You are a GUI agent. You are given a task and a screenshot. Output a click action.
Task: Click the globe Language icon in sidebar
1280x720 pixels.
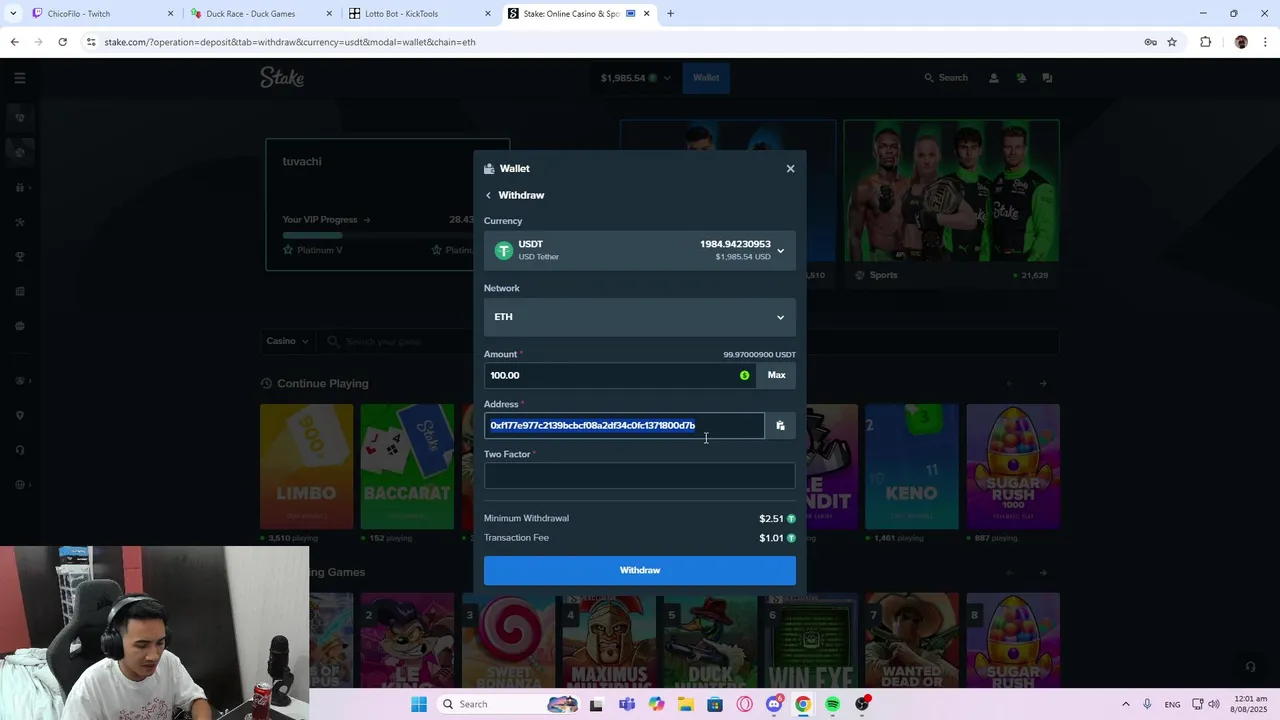click(20, 485)
